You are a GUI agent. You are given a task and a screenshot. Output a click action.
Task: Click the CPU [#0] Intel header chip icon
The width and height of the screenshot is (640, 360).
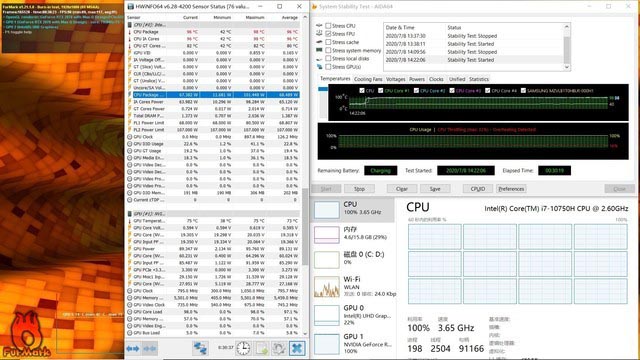(130, 25)
